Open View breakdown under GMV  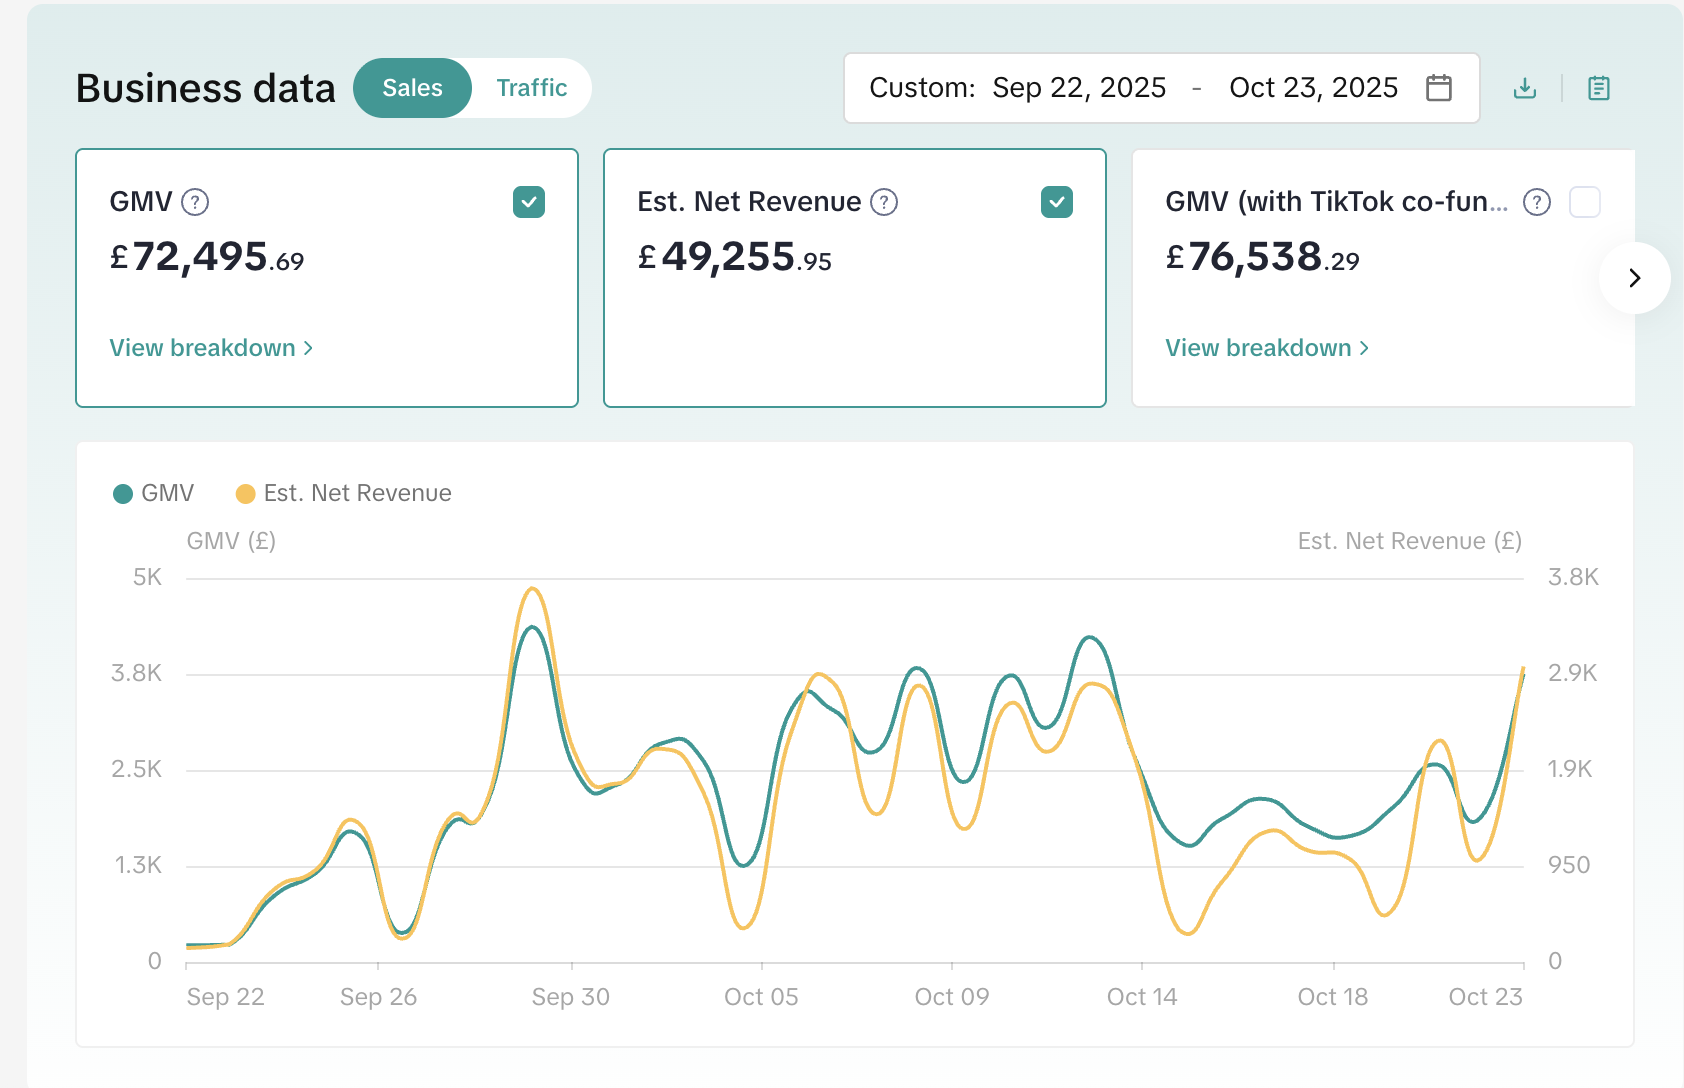202,347
